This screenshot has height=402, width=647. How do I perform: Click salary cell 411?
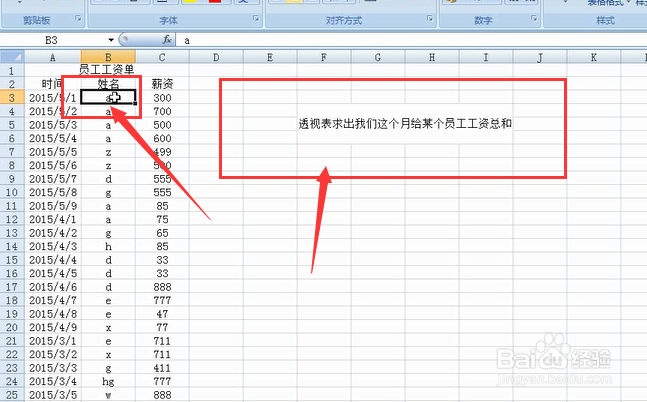click(162, 368)
